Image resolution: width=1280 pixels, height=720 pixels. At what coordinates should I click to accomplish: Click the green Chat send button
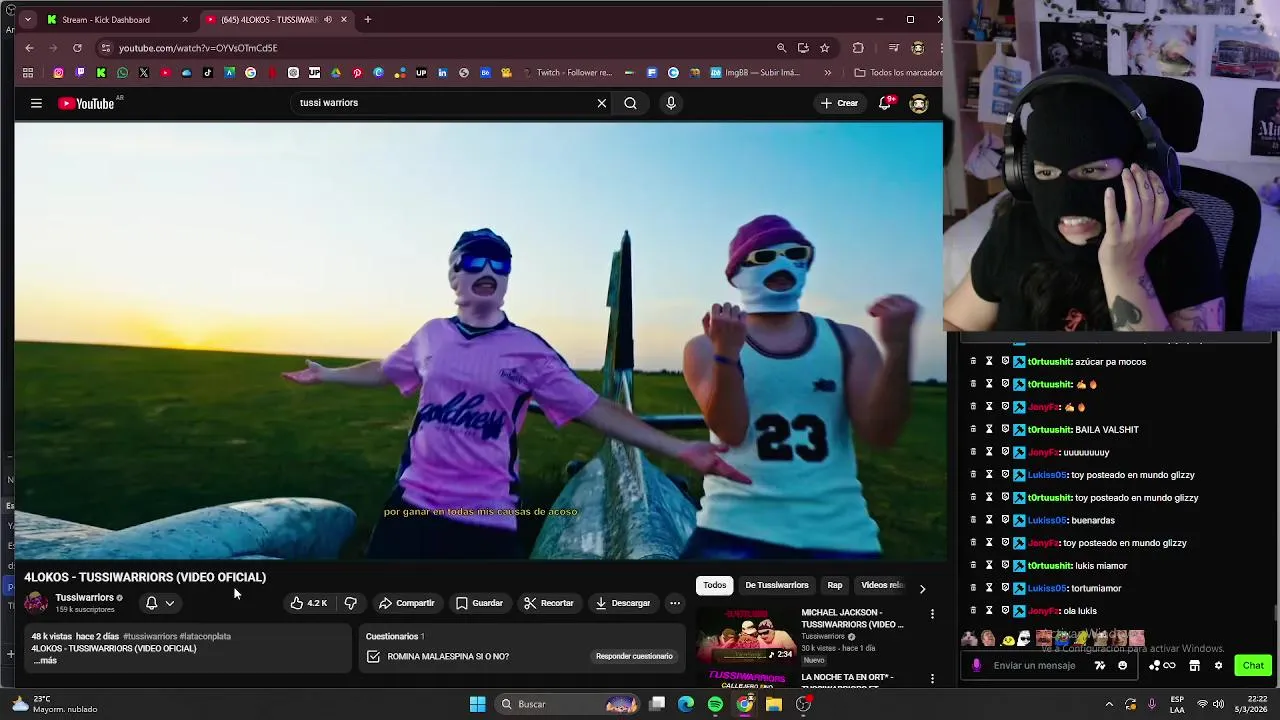coord(1253,665)
